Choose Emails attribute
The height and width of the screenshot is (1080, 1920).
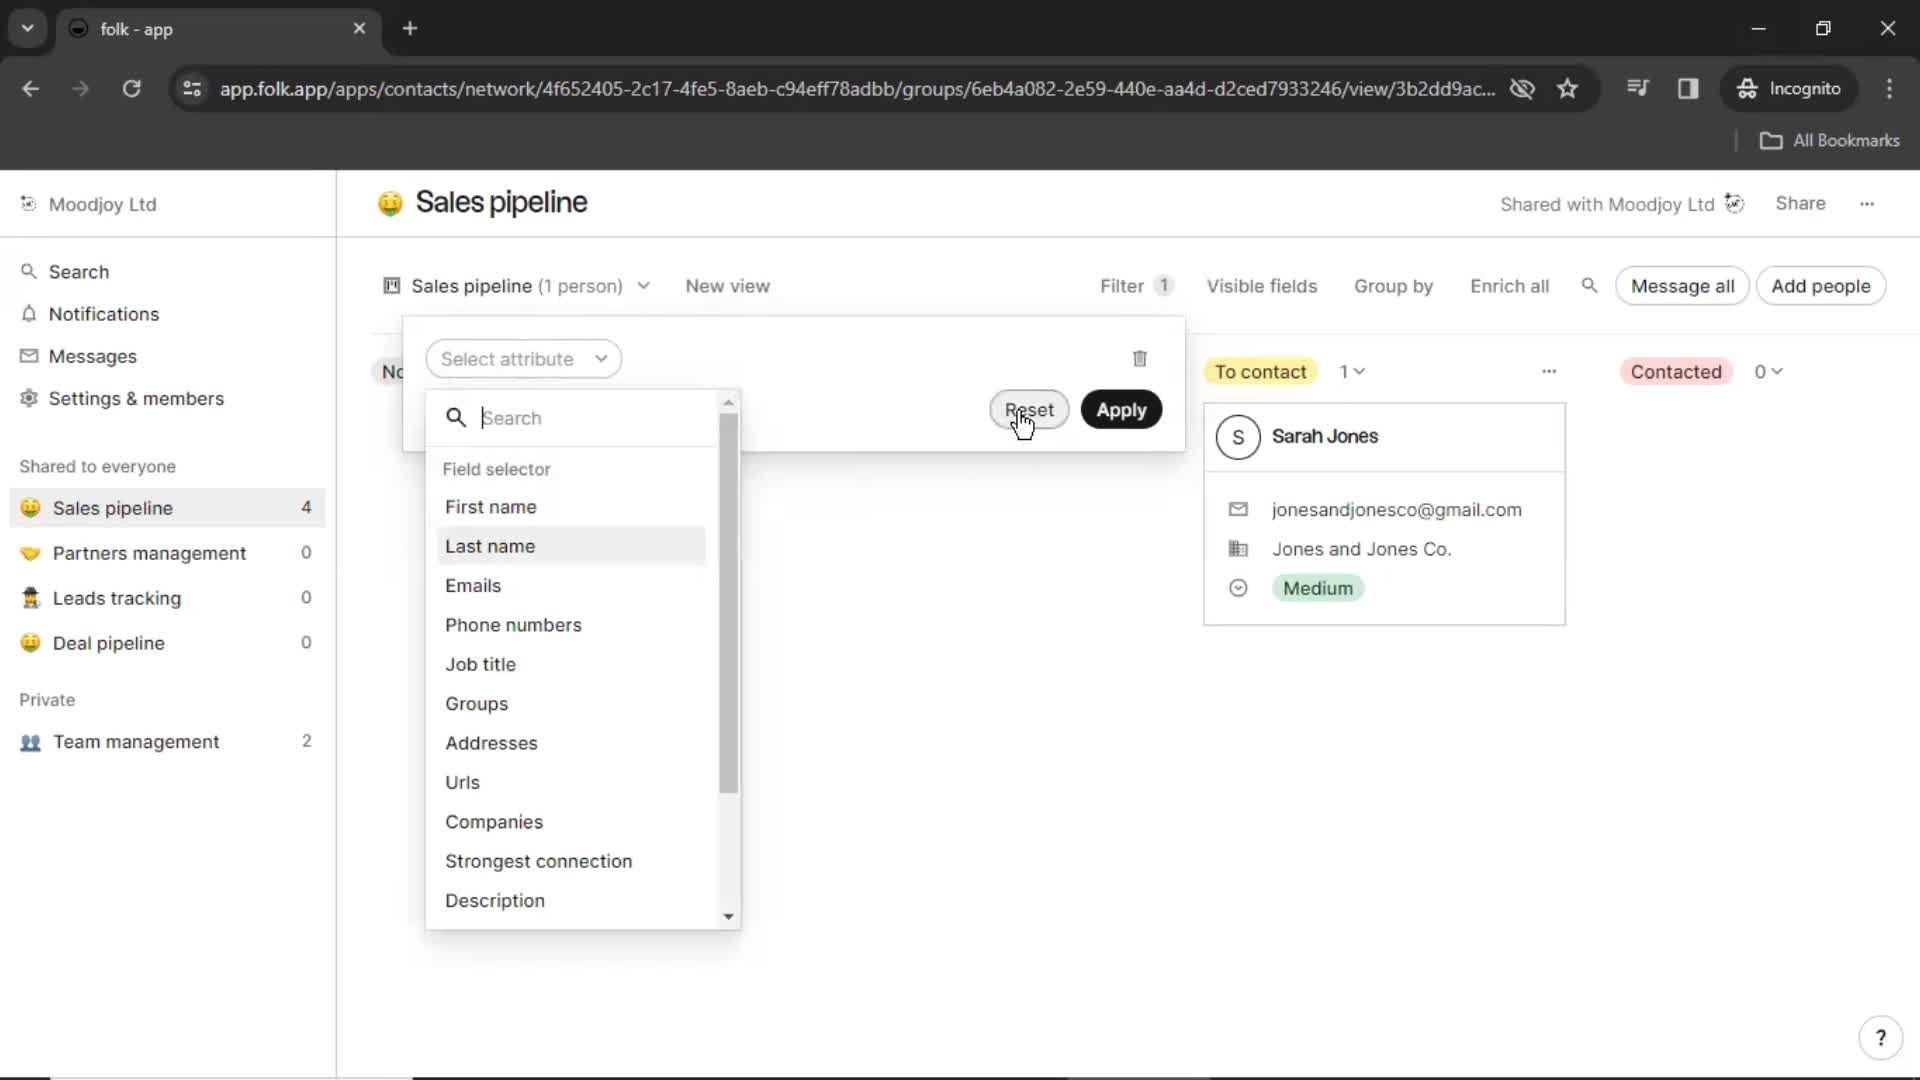pyautogui.click(x=571, y=586)
